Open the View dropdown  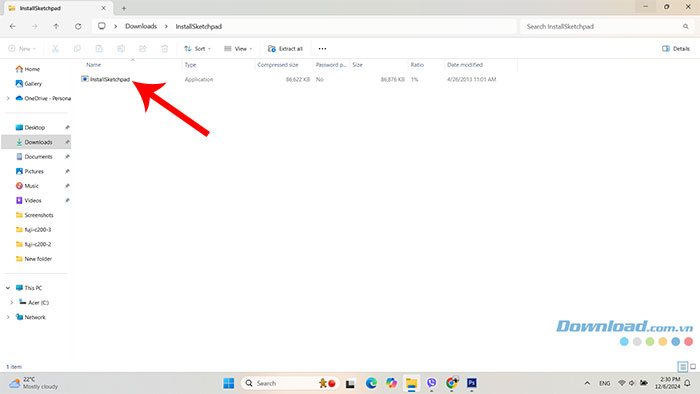tap(238, 49)
